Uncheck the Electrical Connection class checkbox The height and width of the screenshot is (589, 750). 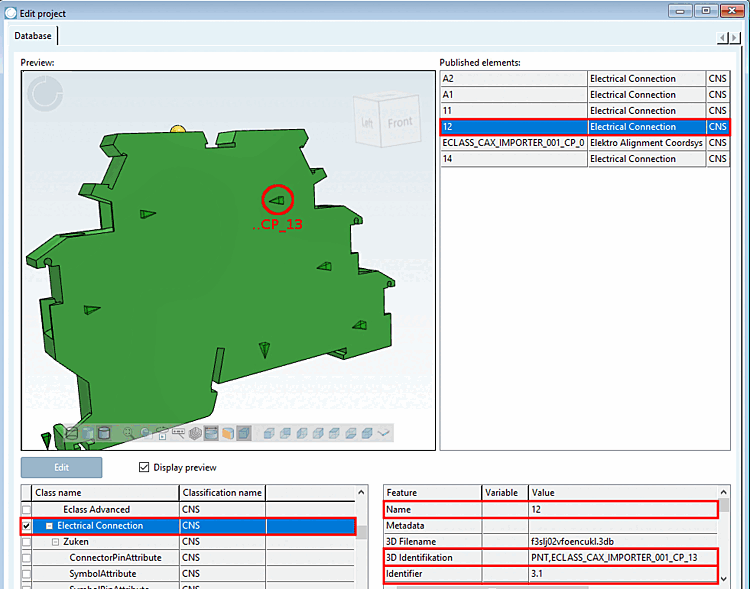point(27,526)
